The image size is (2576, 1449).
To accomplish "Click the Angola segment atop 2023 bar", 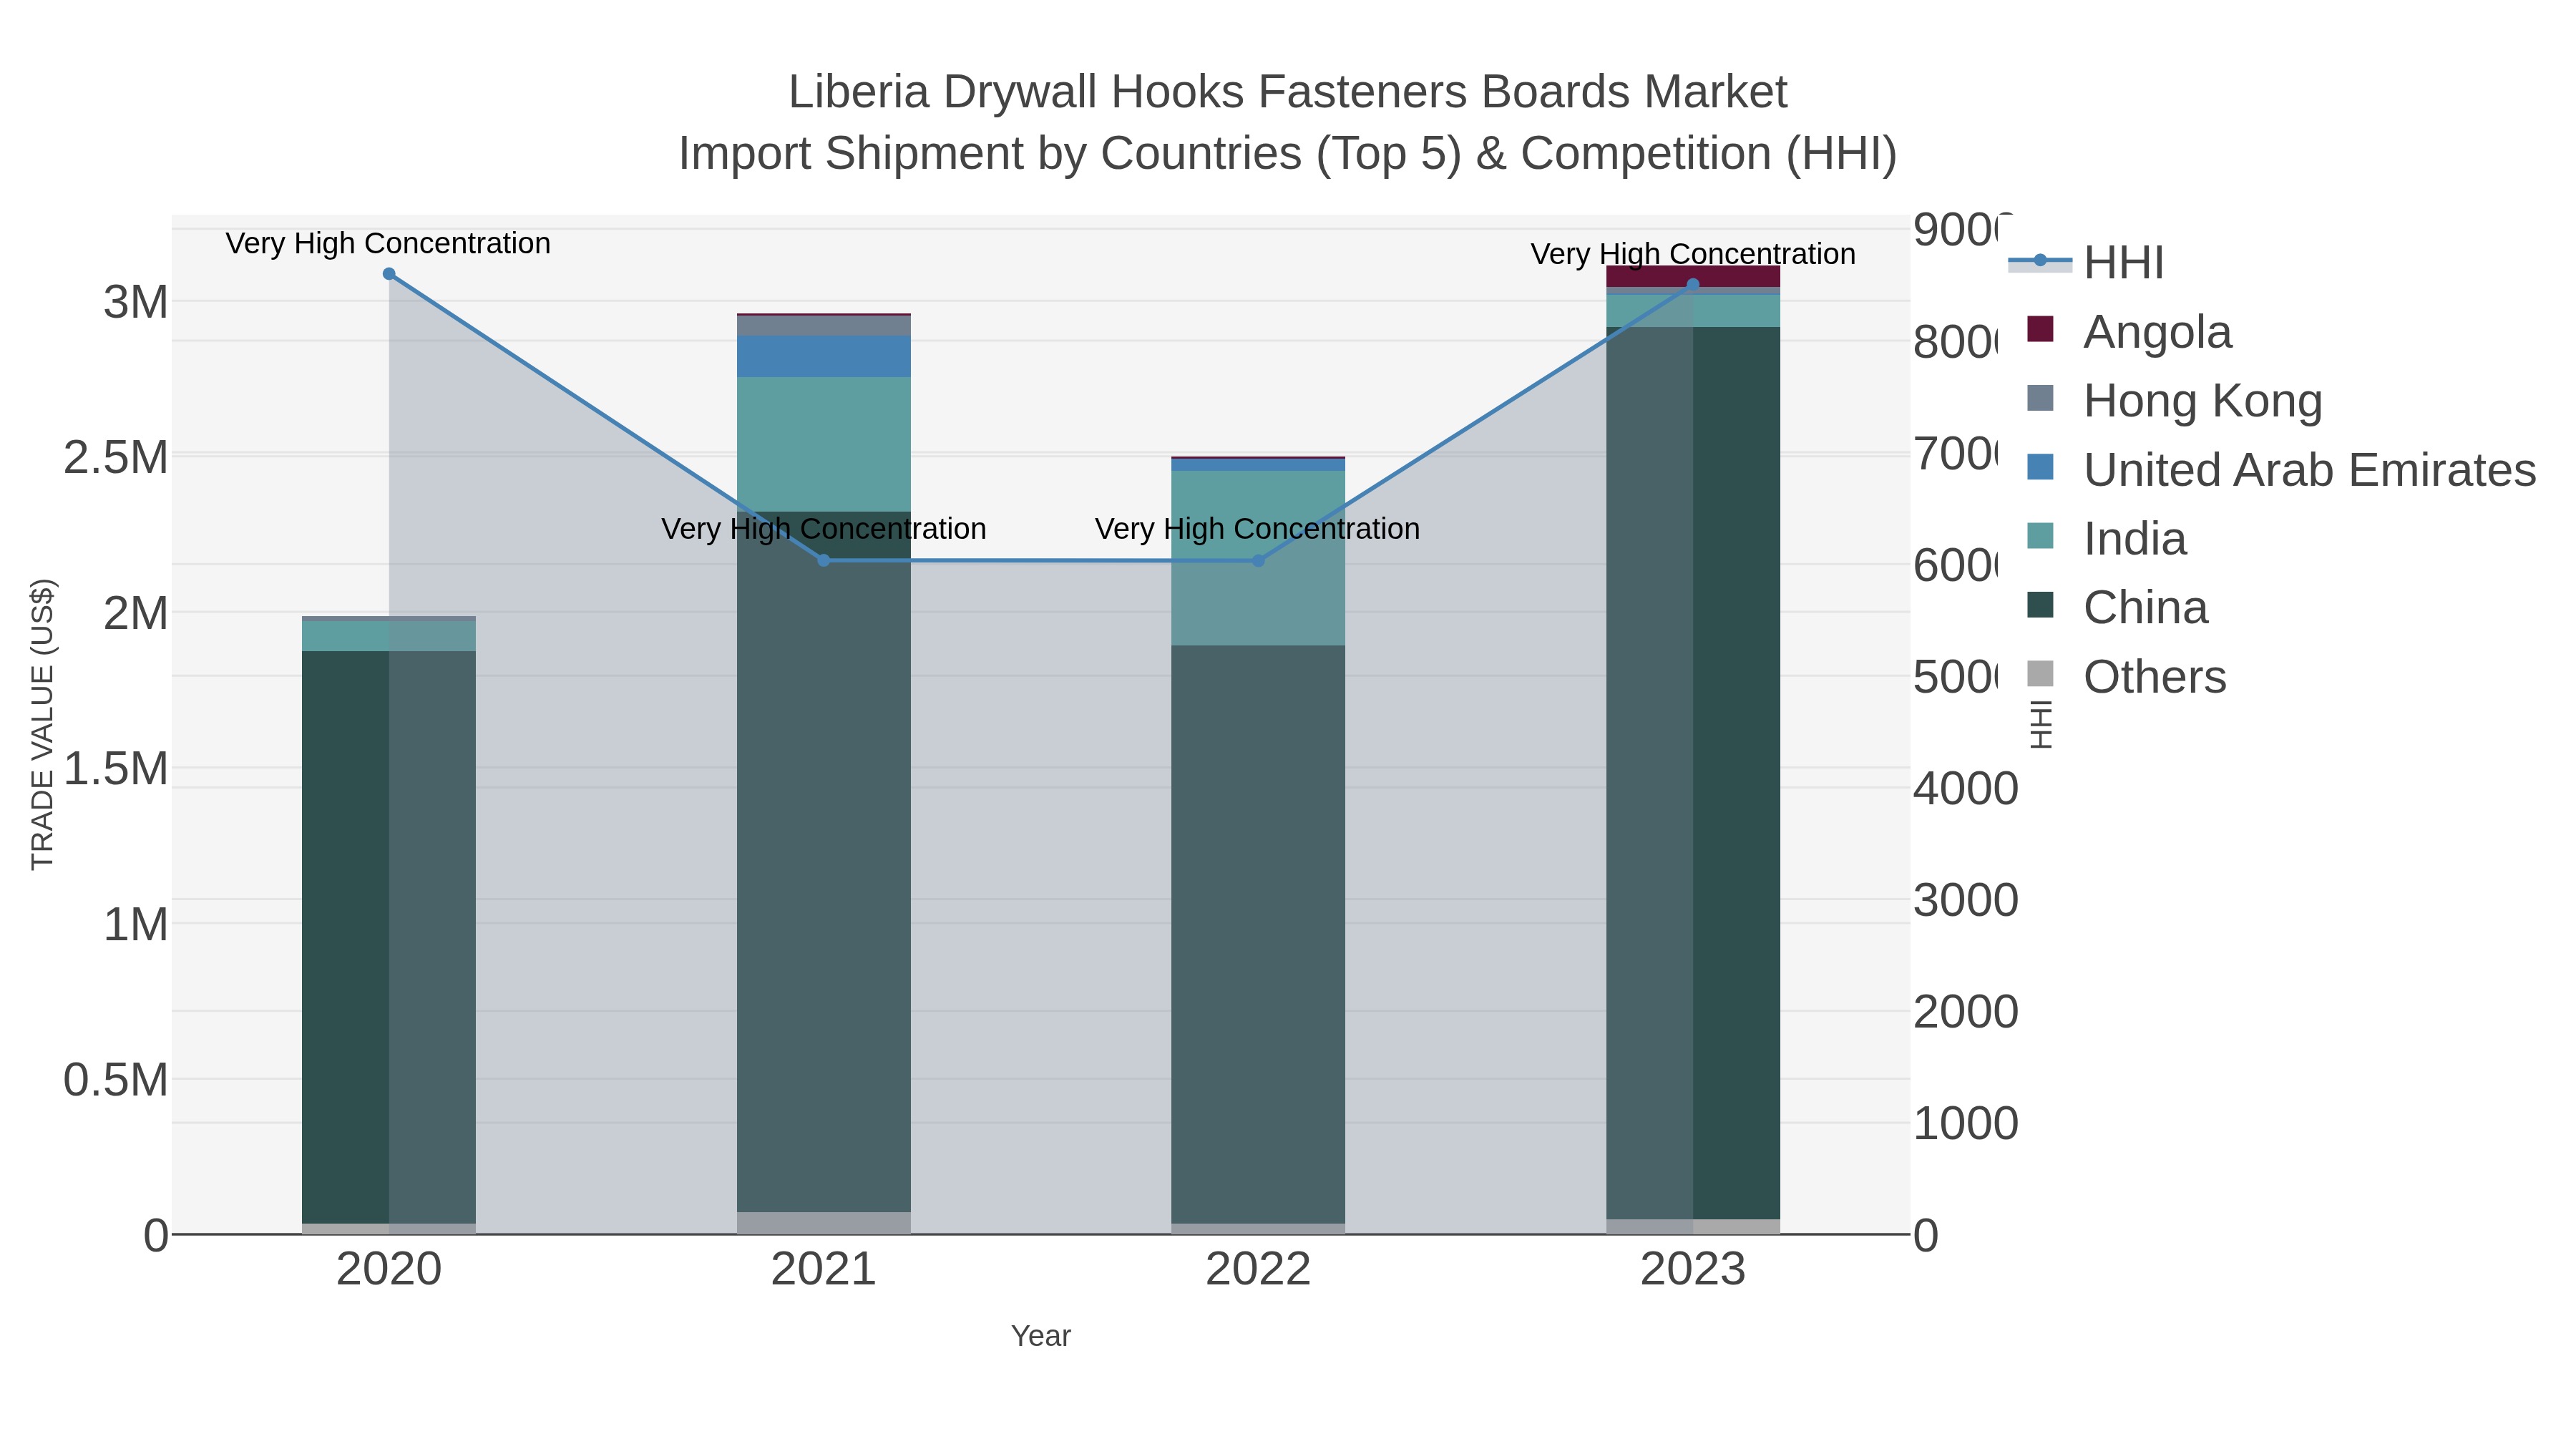I will 1693,277.
